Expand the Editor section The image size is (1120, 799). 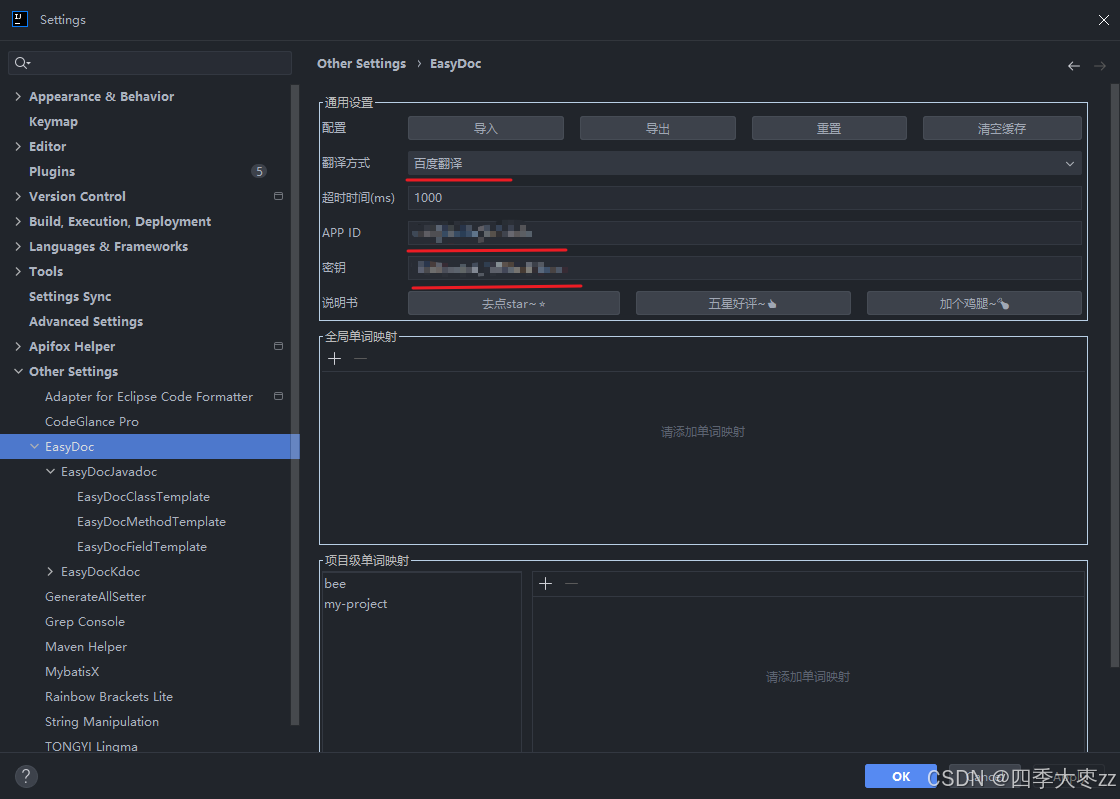coord(18,146)
